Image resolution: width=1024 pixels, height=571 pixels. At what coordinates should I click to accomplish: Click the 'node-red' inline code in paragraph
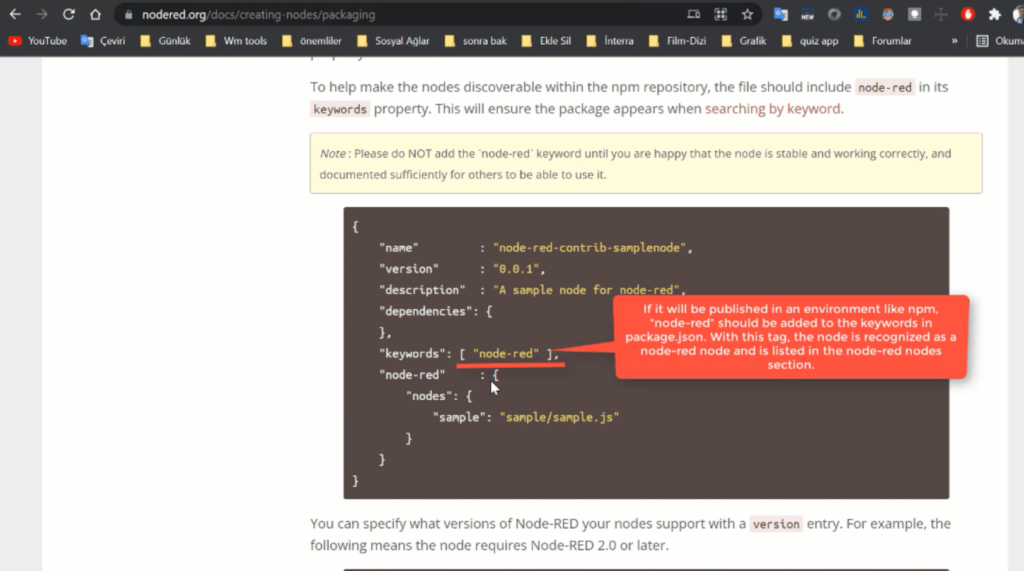pos(885,88)
